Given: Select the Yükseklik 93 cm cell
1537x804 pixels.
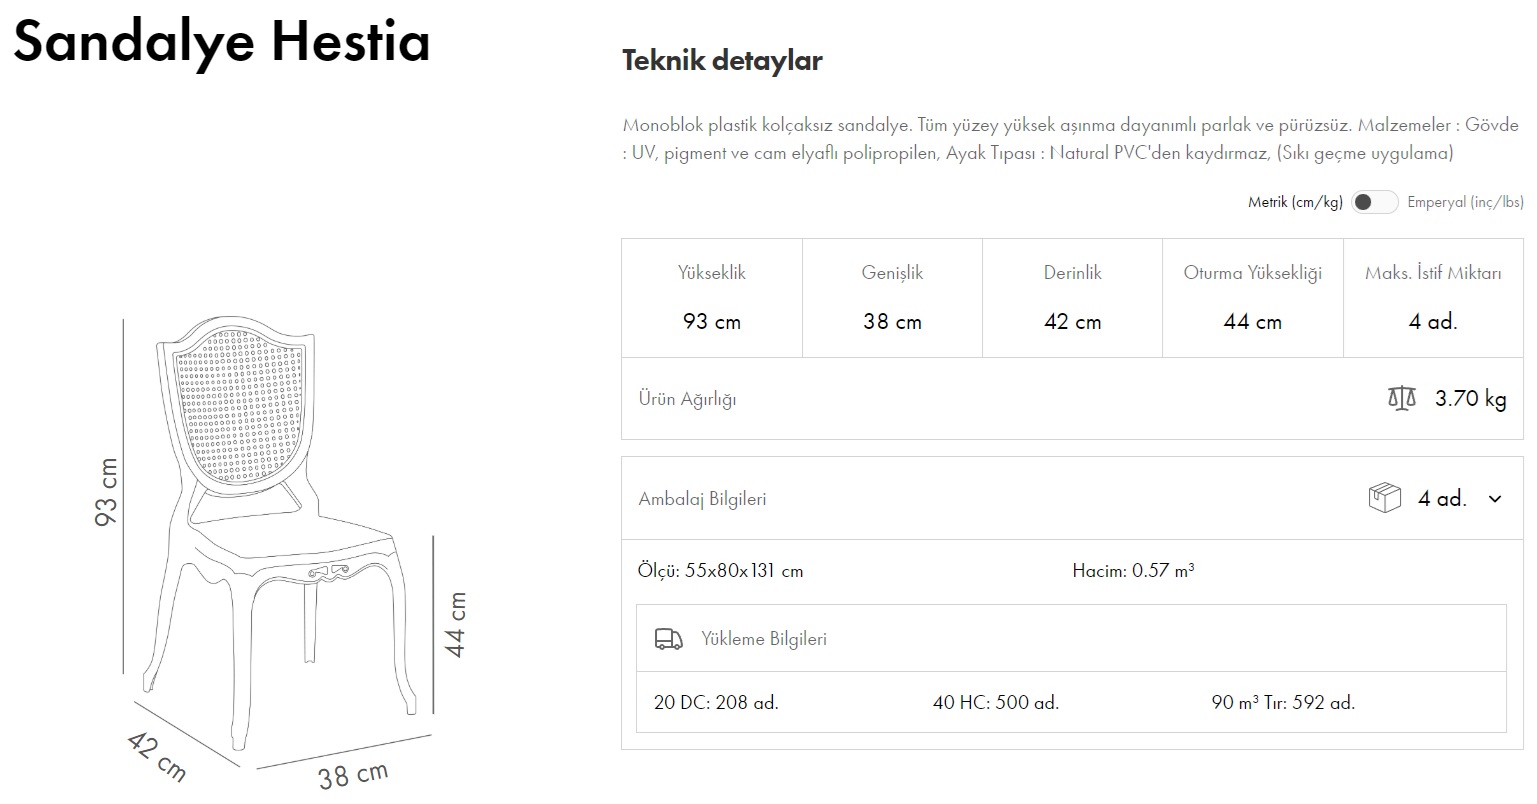Looking at the screenshot, I should [x=712, y=298].
